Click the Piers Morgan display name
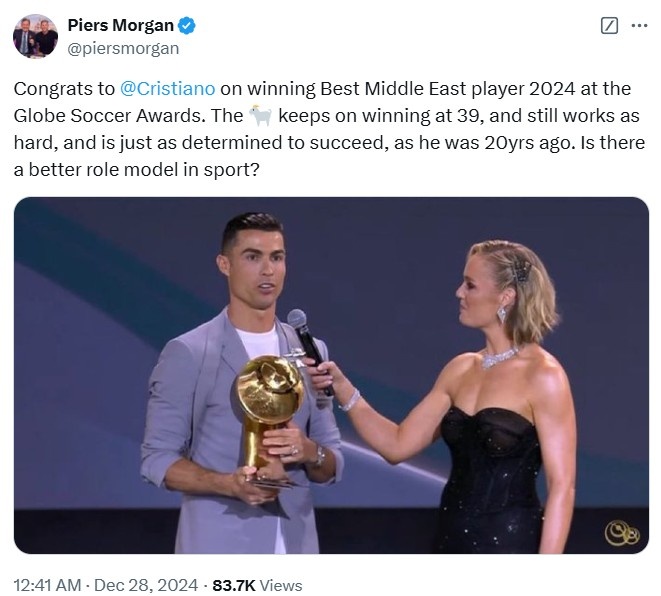The image size is (661, 596). pos(120,26)
